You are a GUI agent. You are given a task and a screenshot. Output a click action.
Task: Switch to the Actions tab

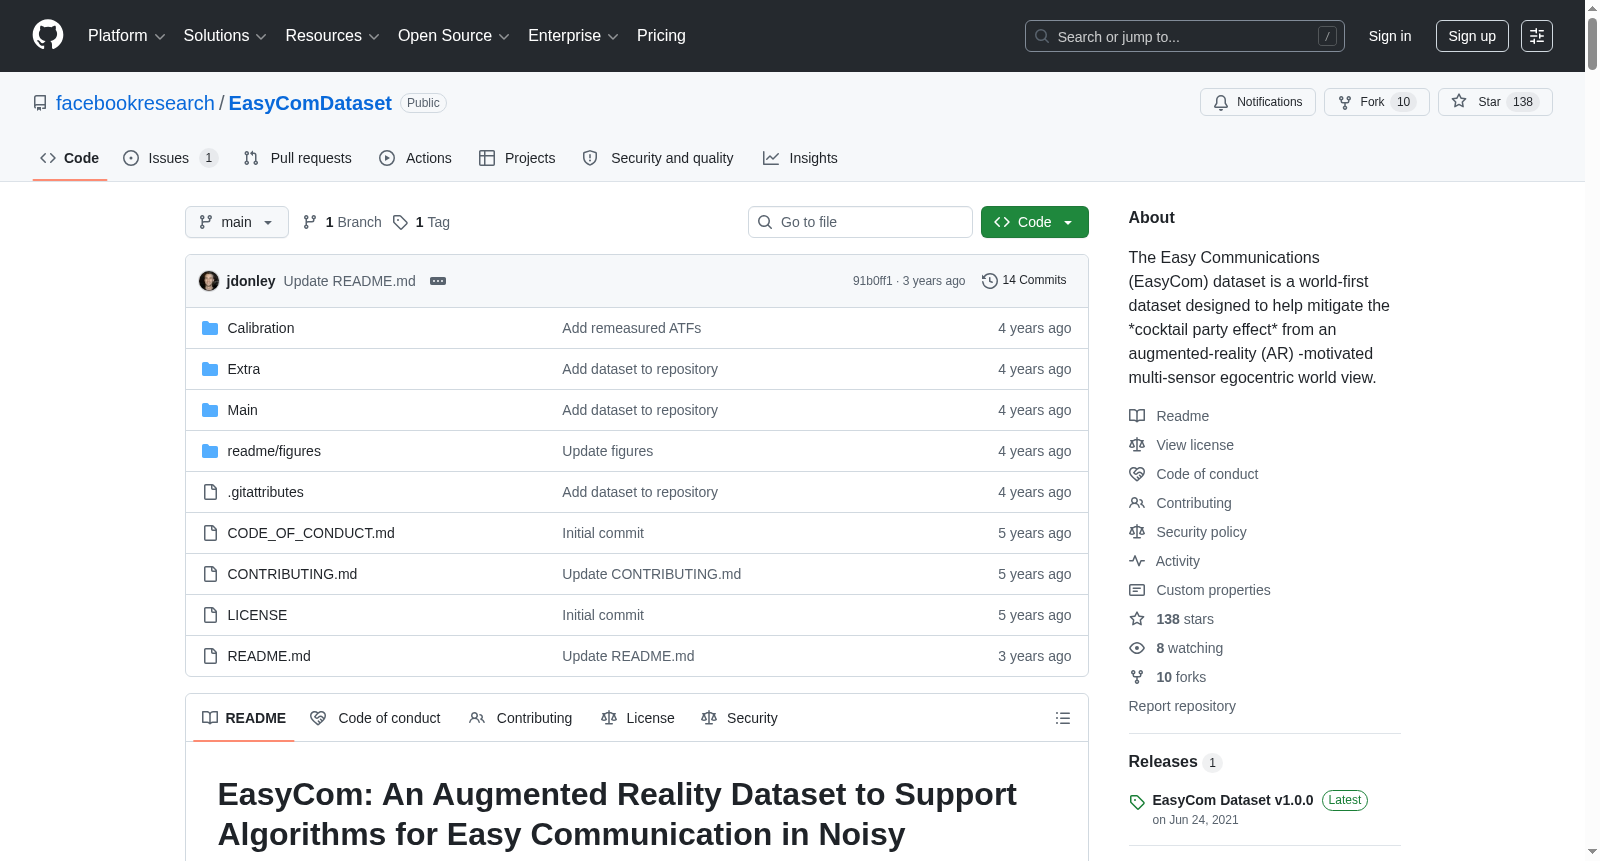[x=416, y=158]
